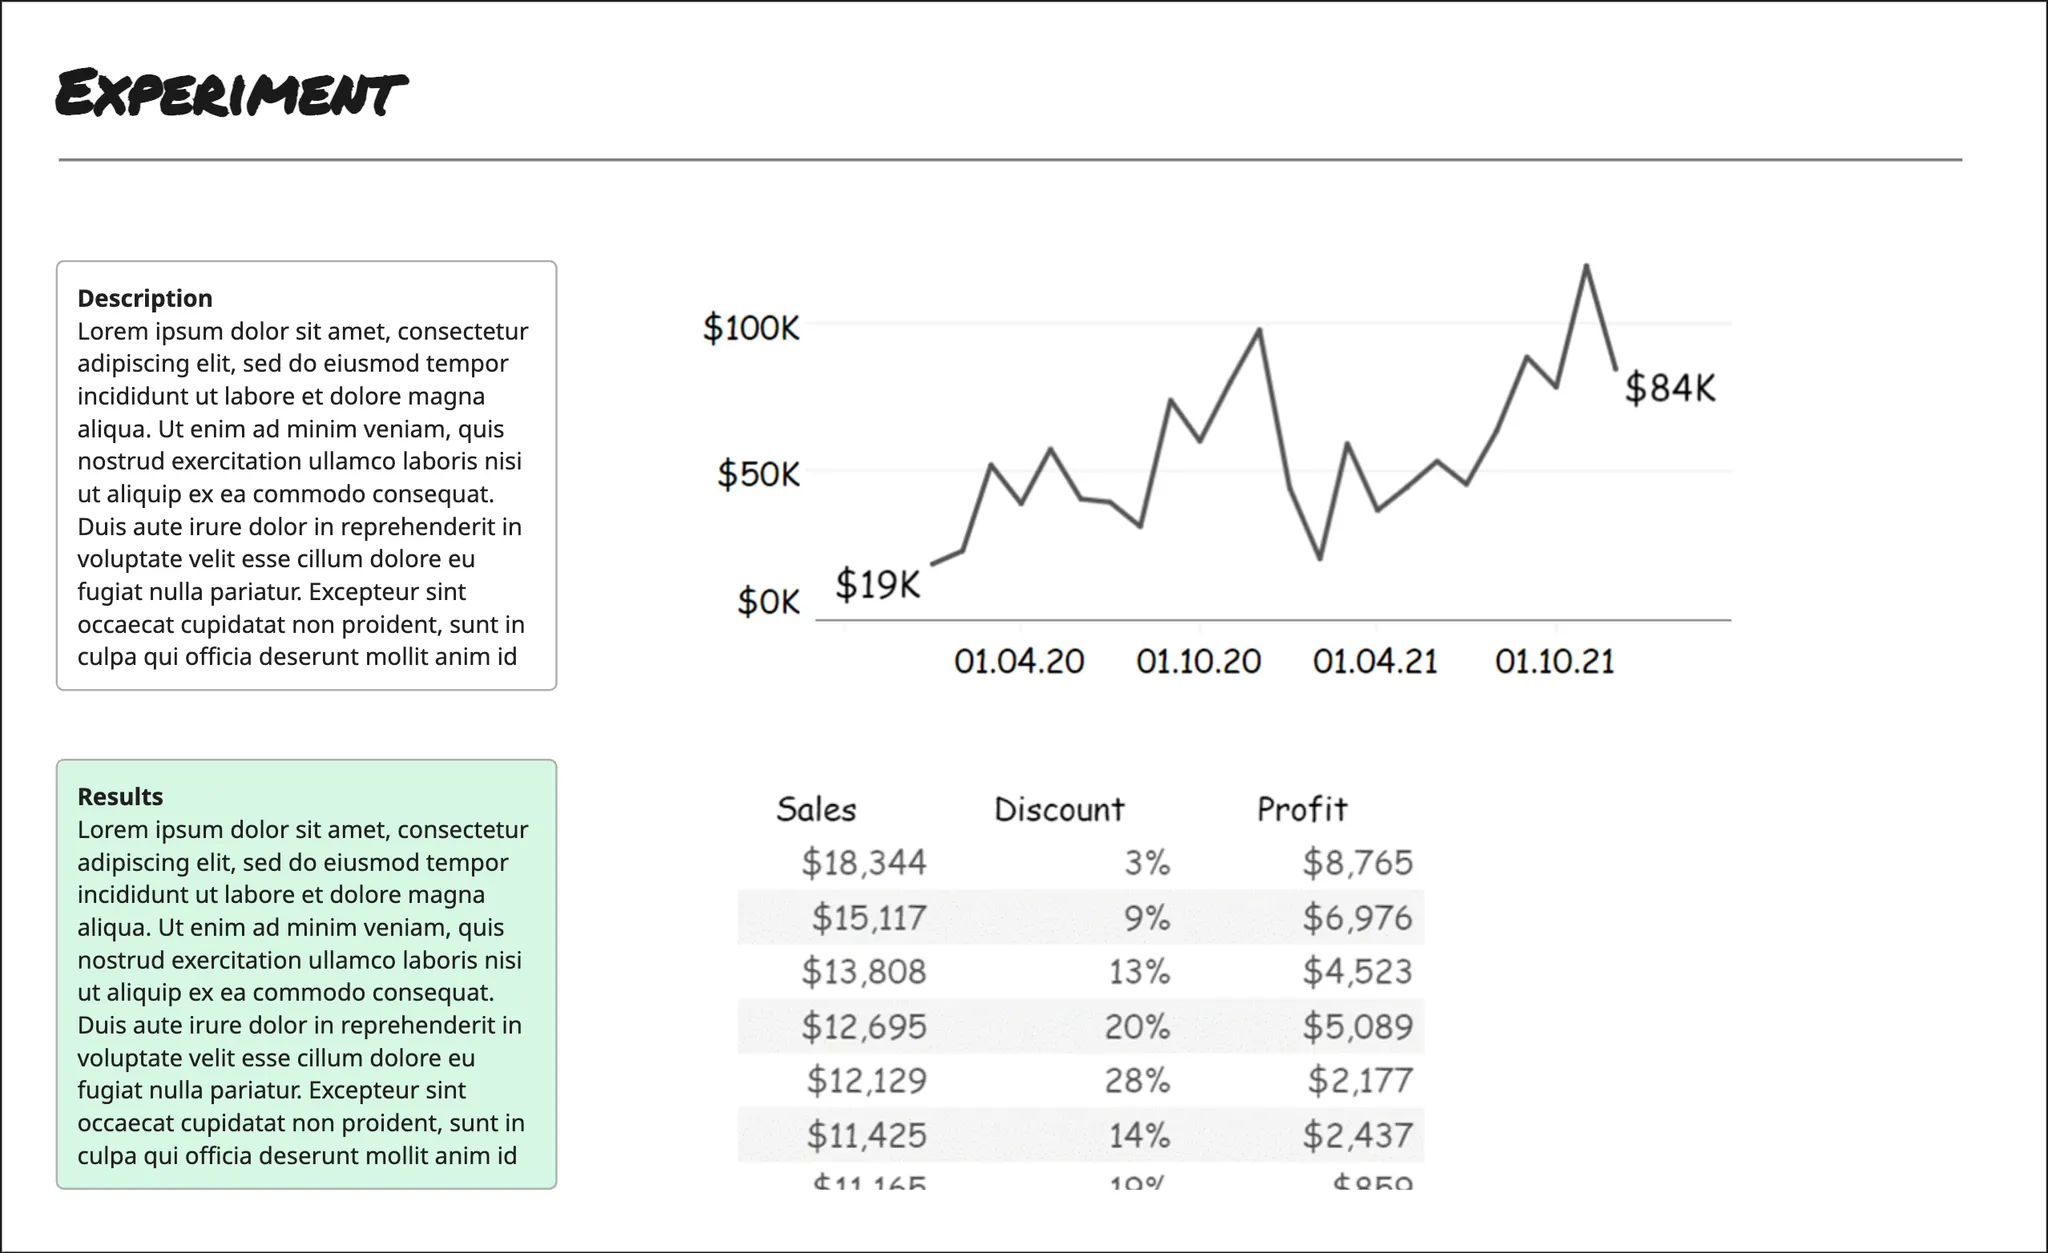The image size is (2048, 1253).
Task: Click the $0K y-axis label
Action: pyautogui.click(x=768, y=602)
